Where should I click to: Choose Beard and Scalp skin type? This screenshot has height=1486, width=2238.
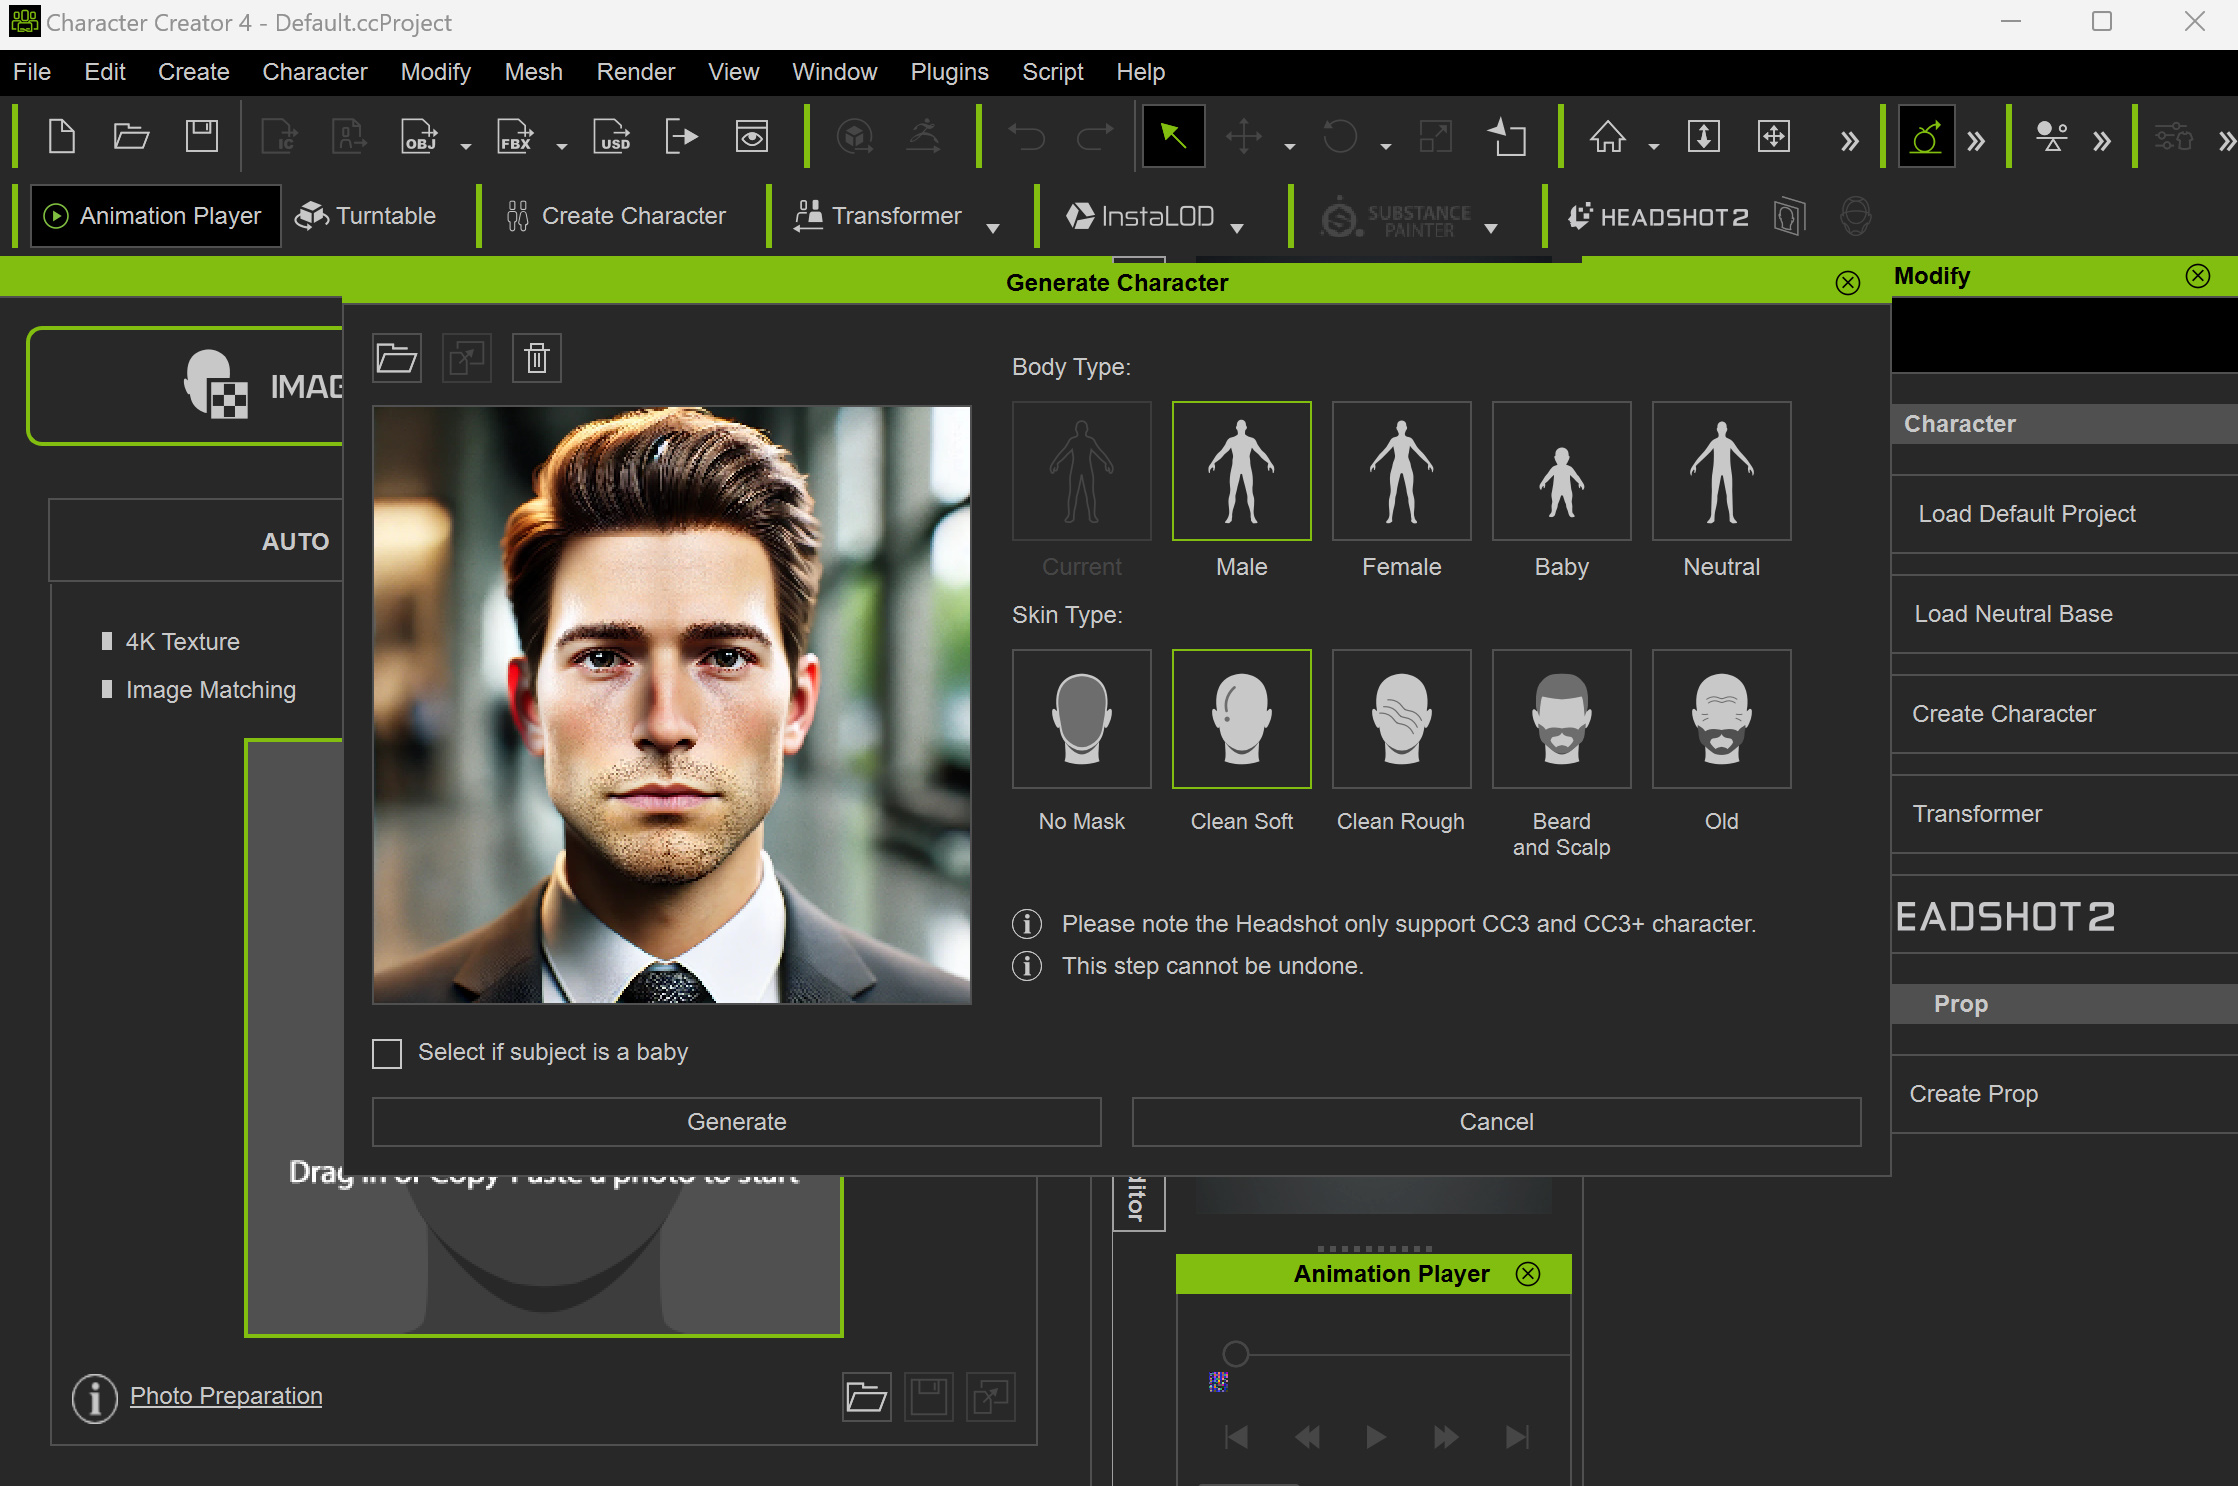[1561, 720]
